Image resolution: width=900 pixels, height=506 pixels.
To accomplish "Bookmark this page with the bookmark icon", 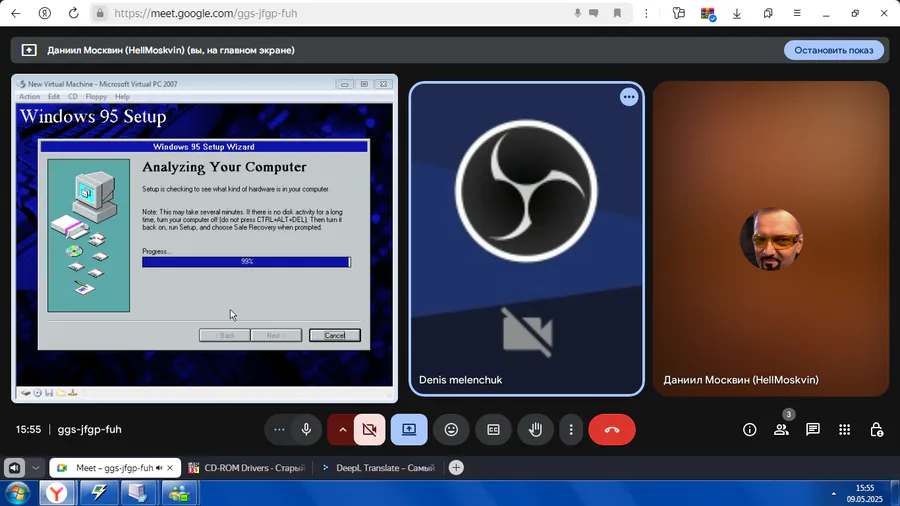I will click(x=617, y=13).
